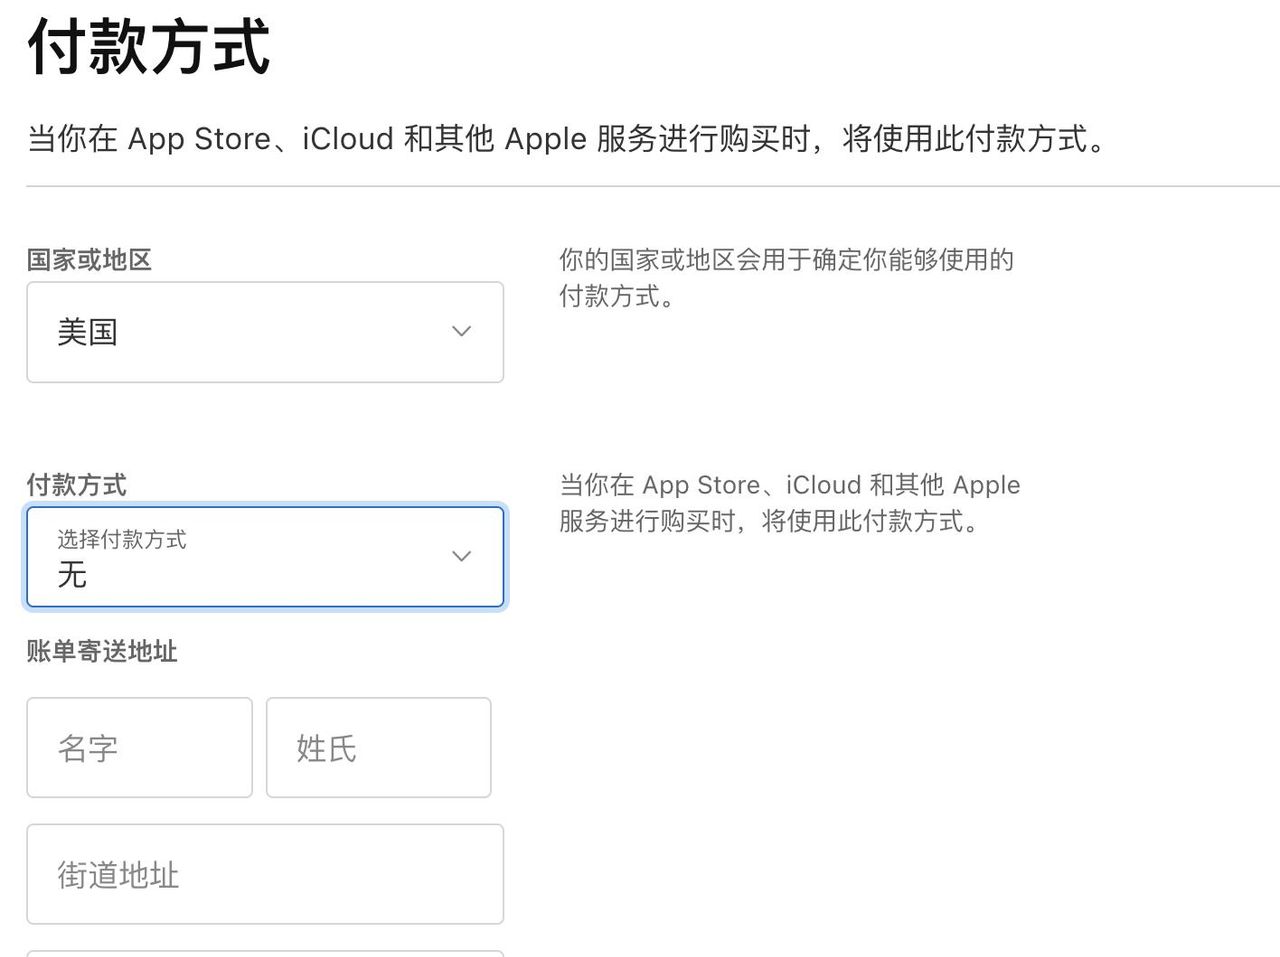Click the description sentence under the page heading
The width and height of the screenshot is (1280, 957).
567,138
